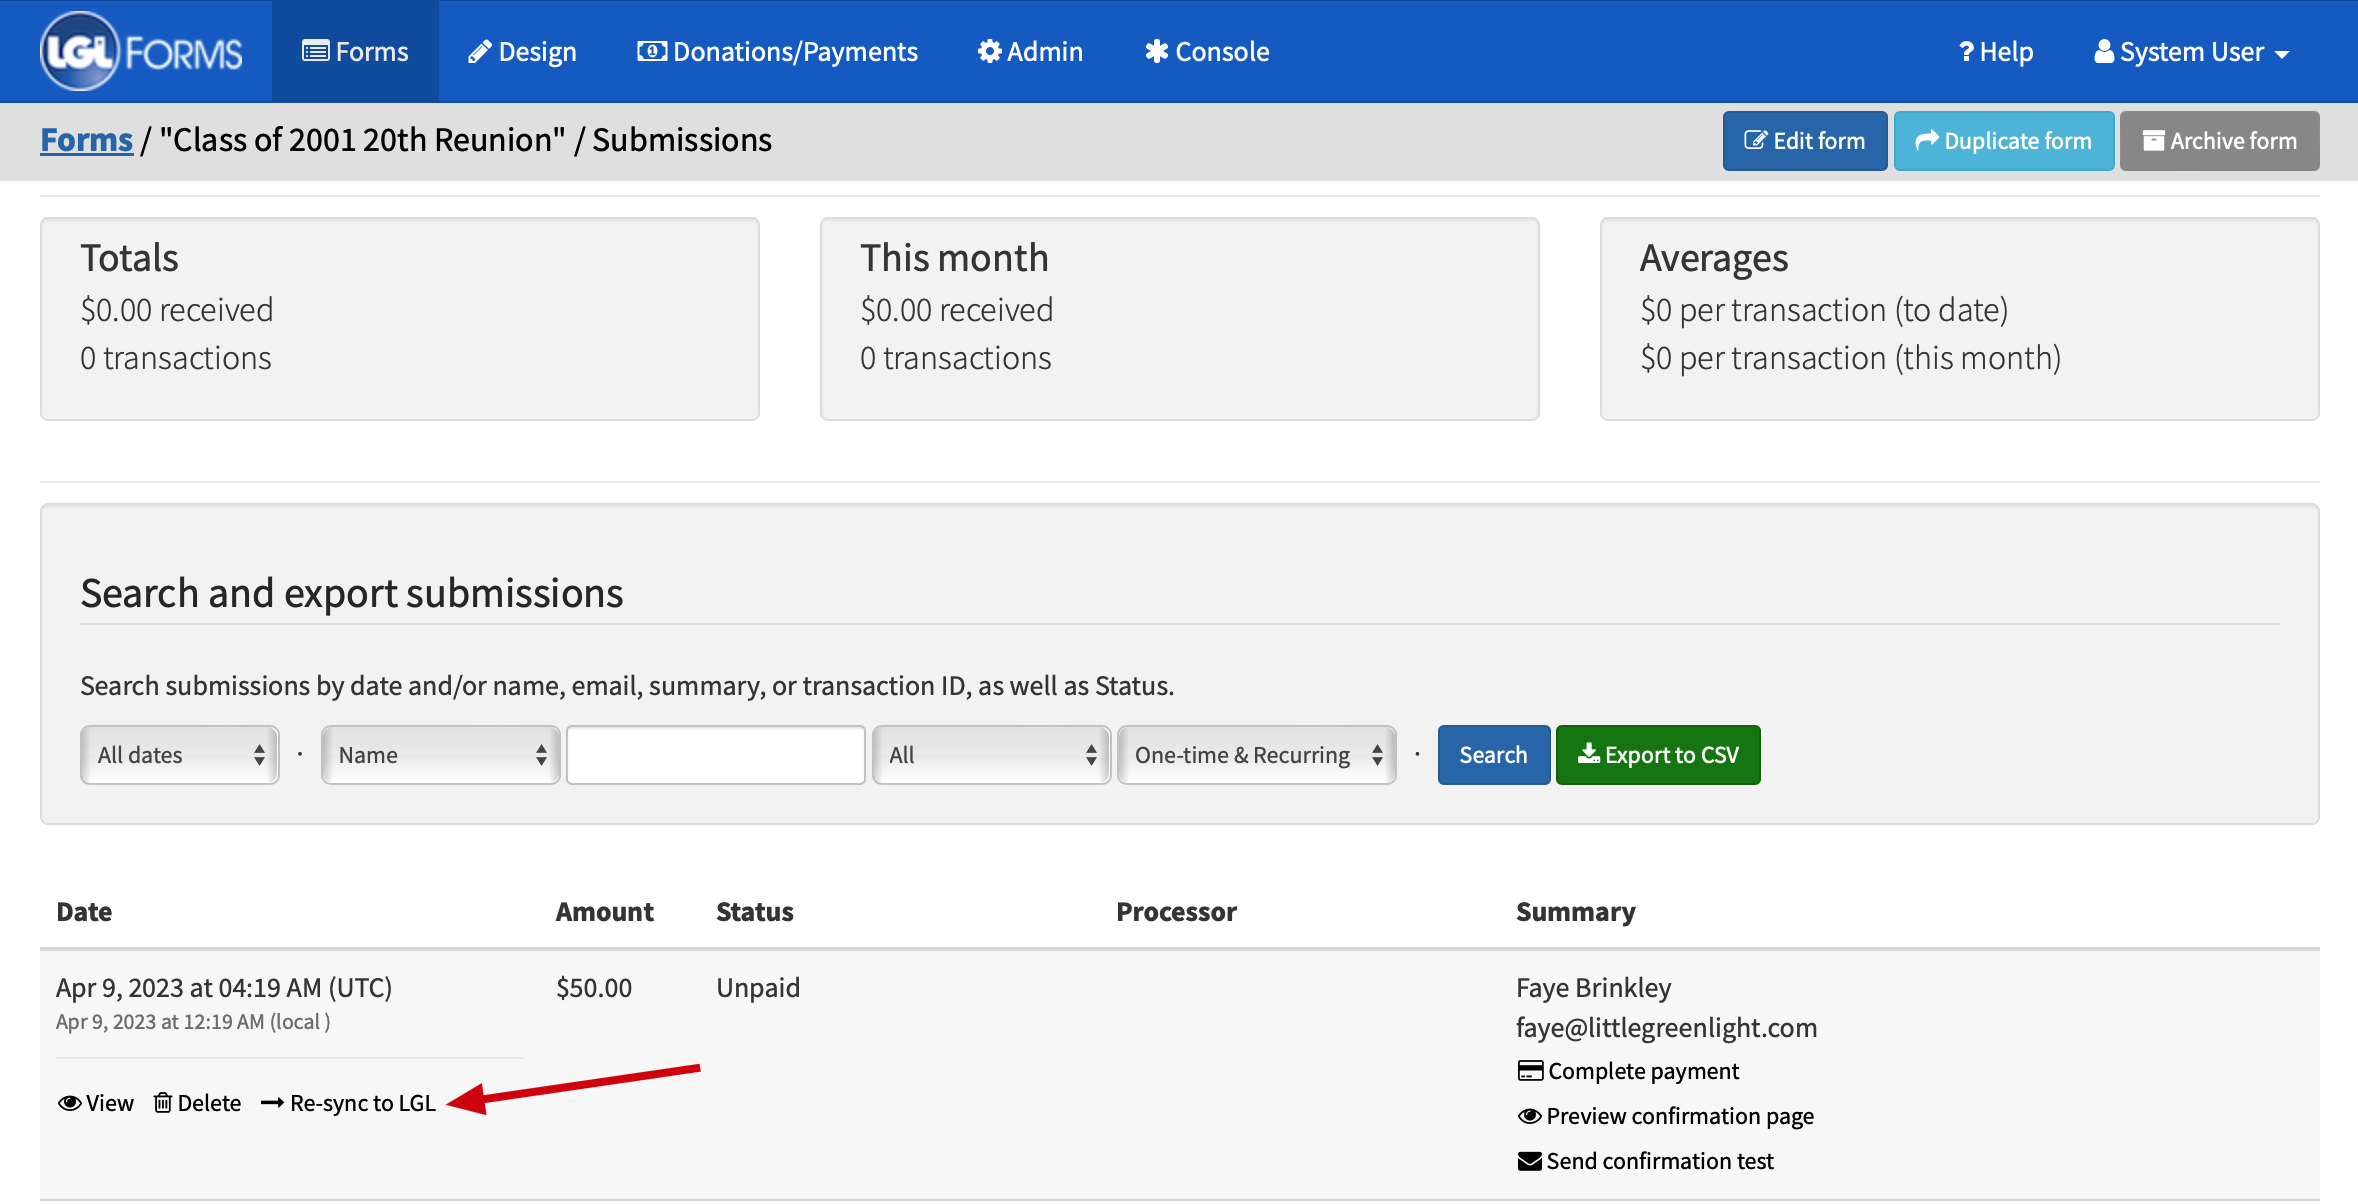Click the Admin gear icon

coord(989,51)
